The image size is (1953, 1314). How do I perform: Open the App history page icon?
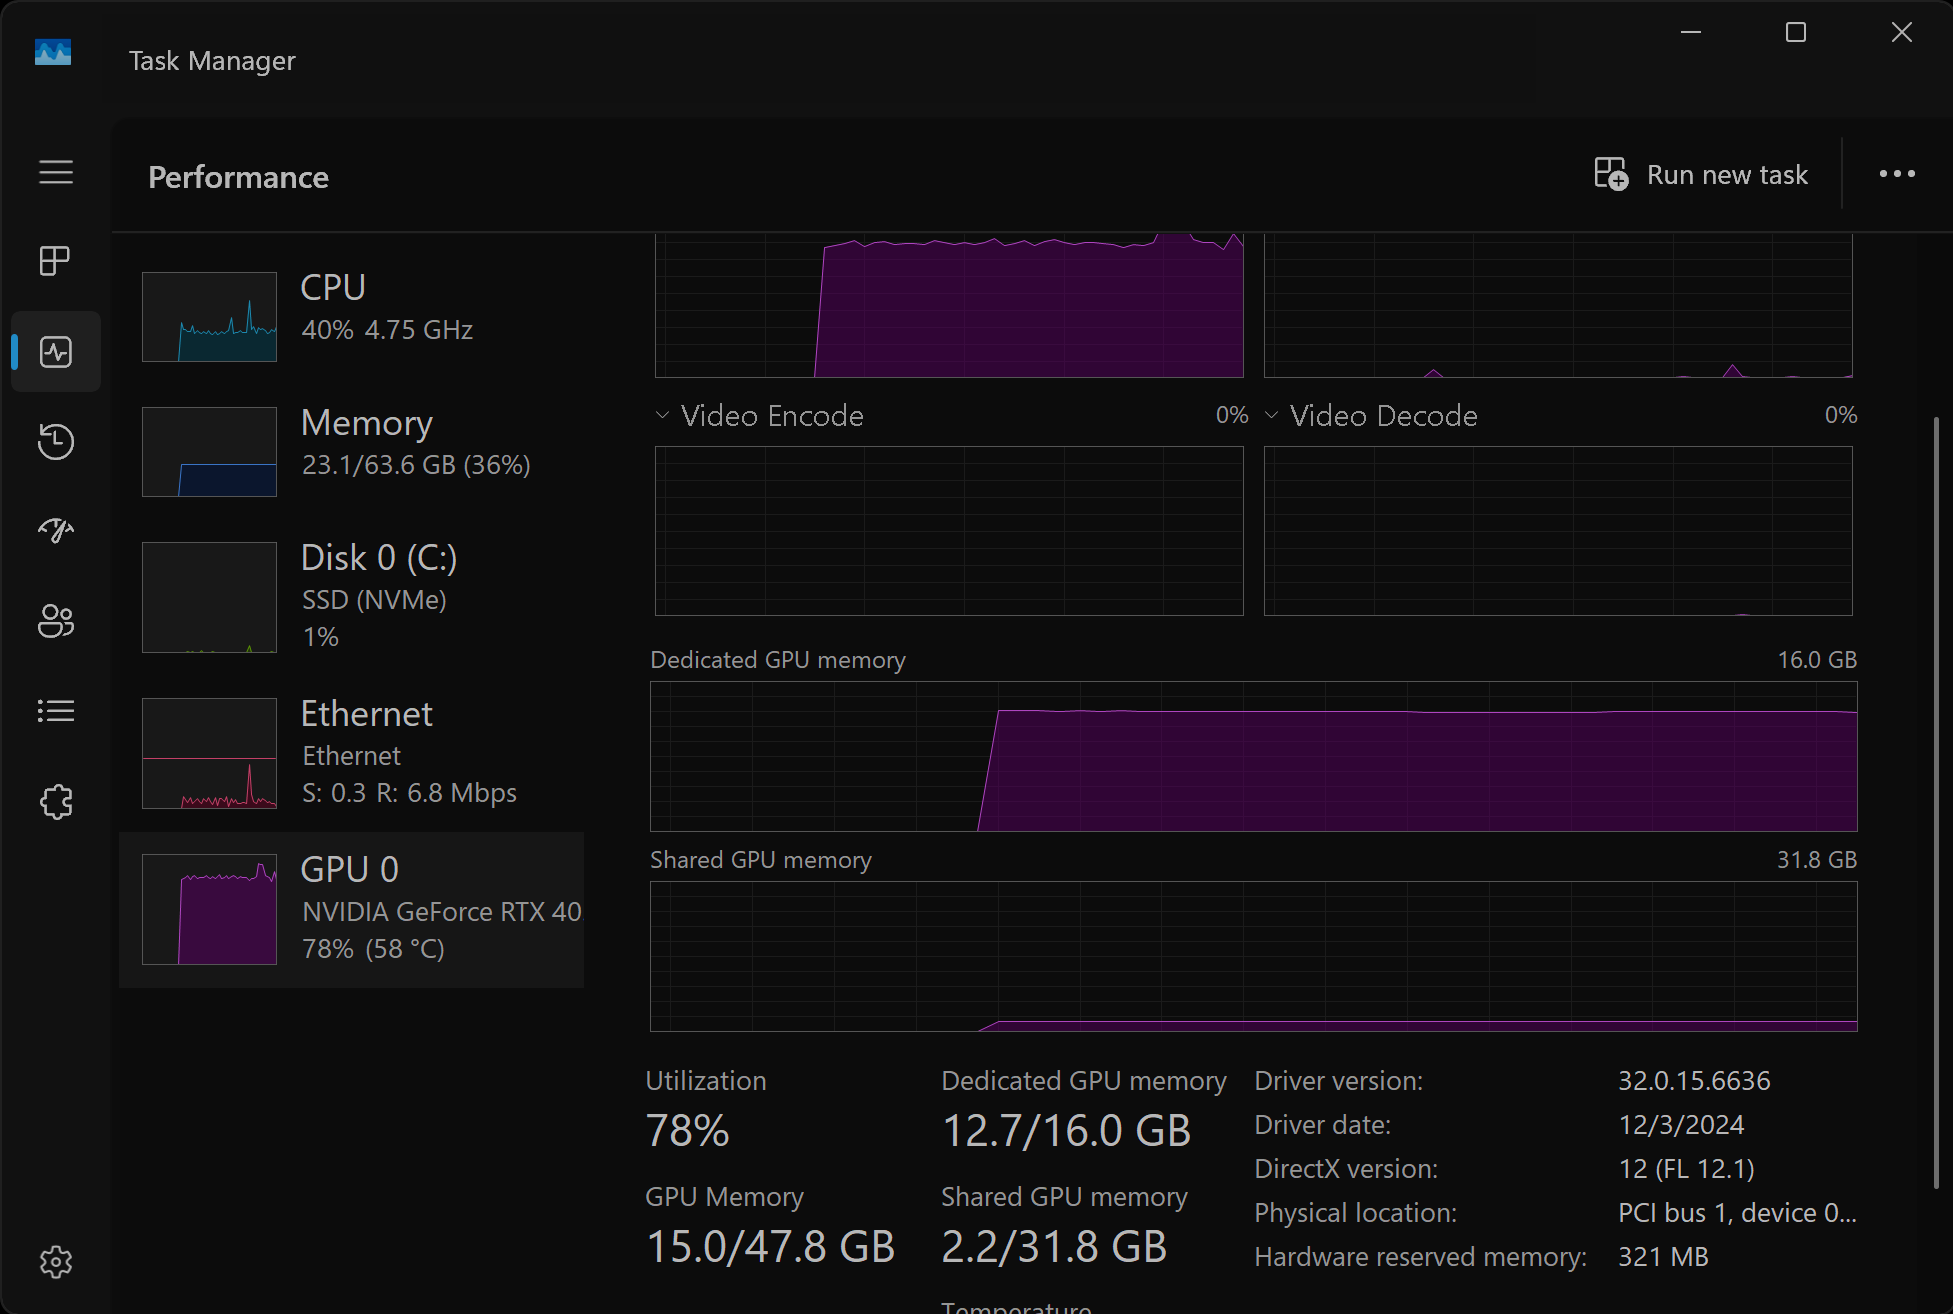tap(56, 441)
